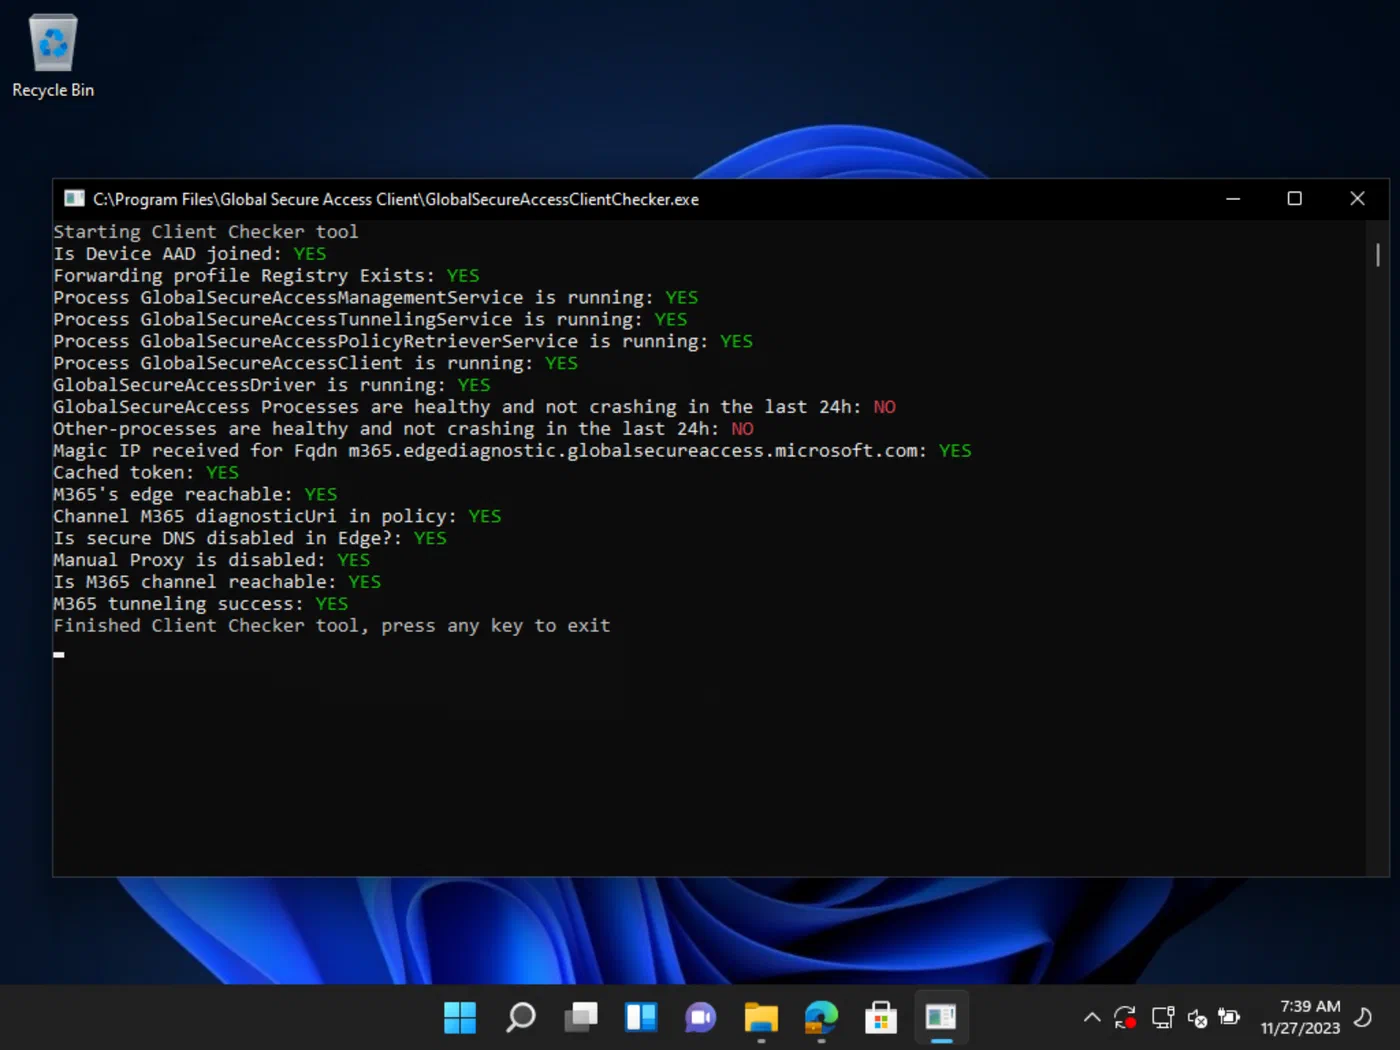Click the focus assist moon icon
This screenshot has width=1400, height=1050.
click(x=1363, y=1018)
